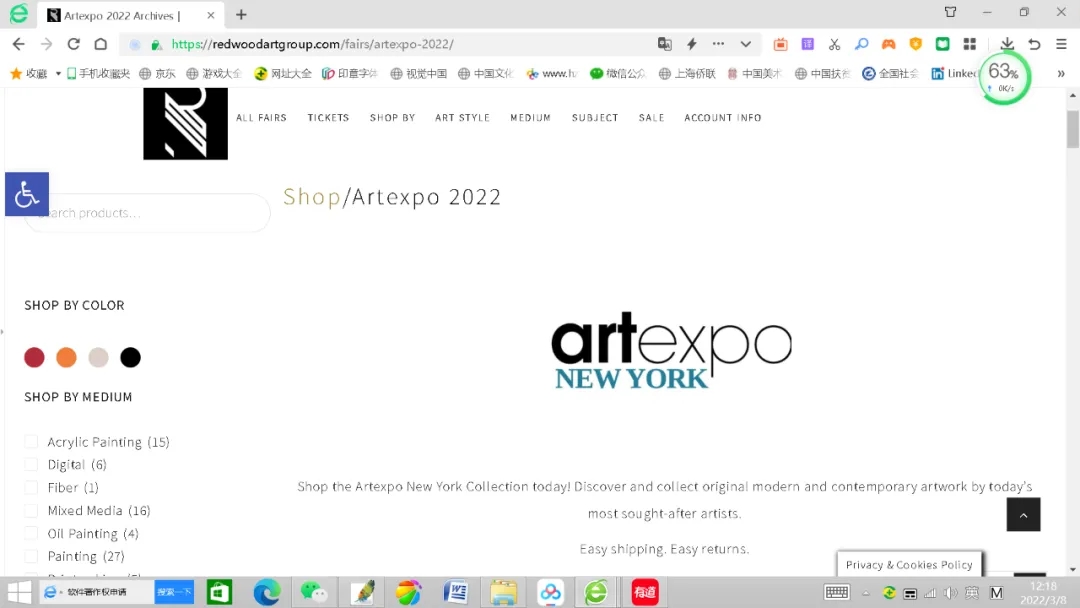Click the scissors screenshot tool icon

[834, 44]
